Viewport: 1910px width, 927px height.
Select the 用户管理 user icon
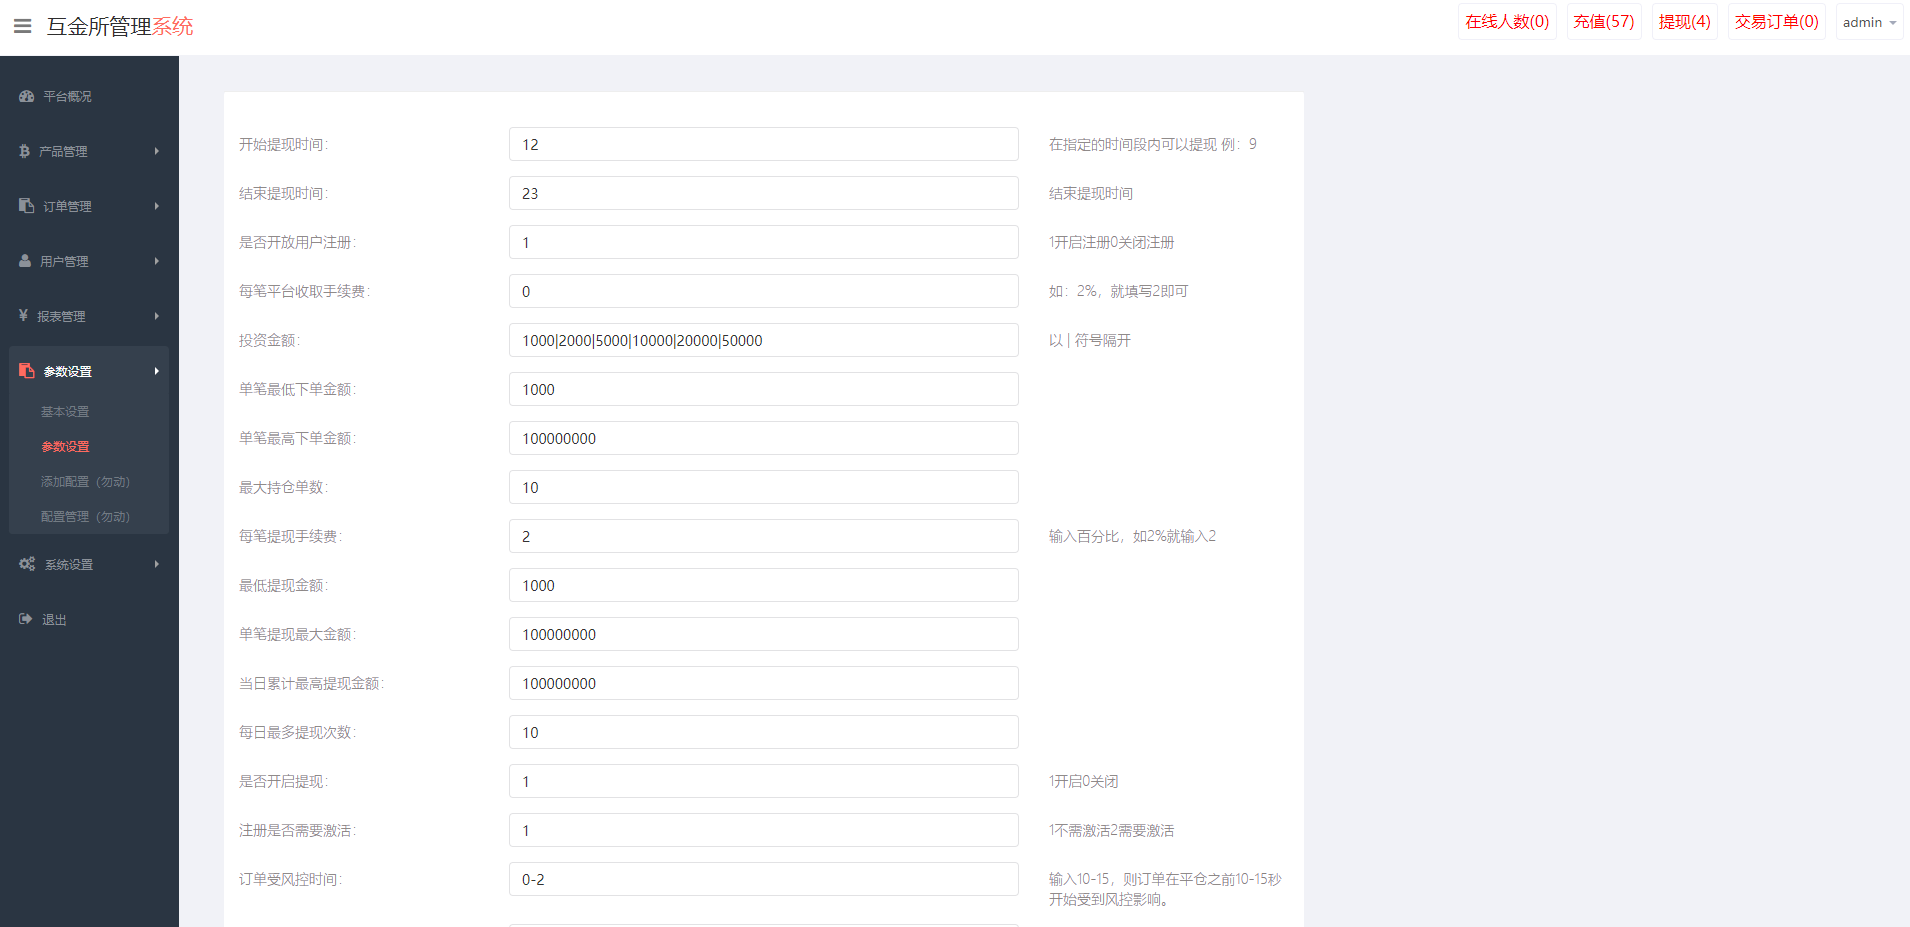coord(25,261)
